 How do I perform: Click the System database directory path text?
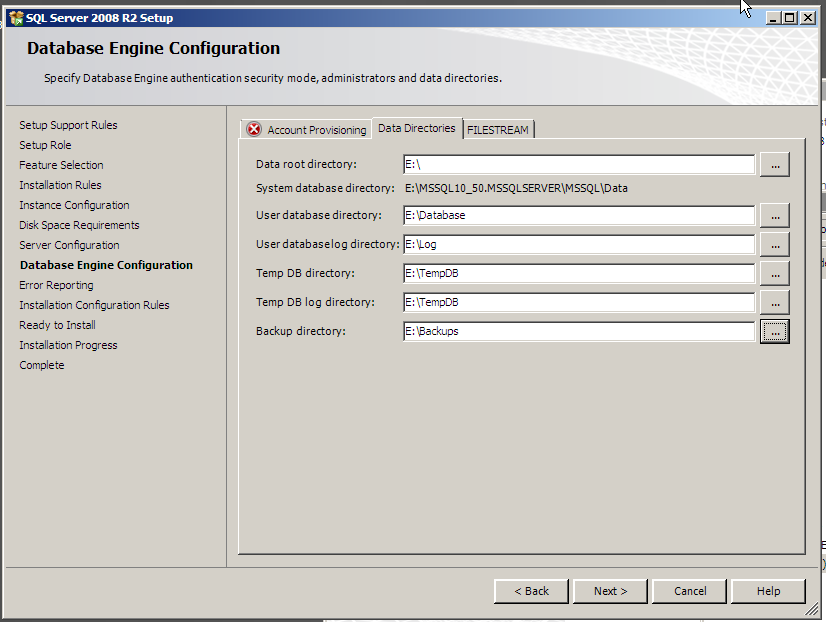[516, 188]
